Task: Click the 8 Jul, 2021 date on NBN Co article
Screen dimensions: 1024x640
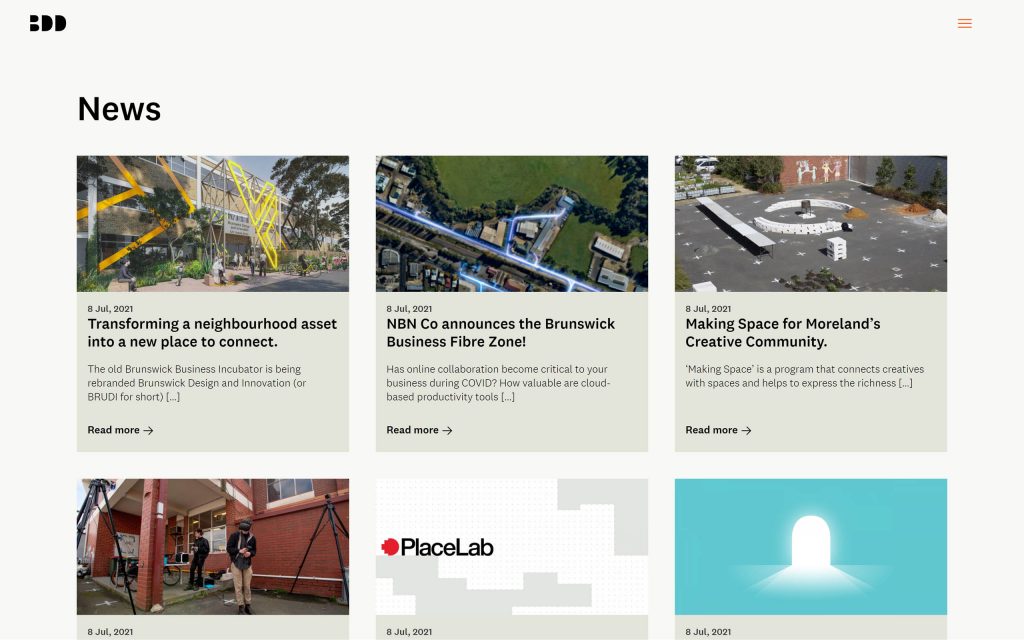Action: [x=409, y=309]
